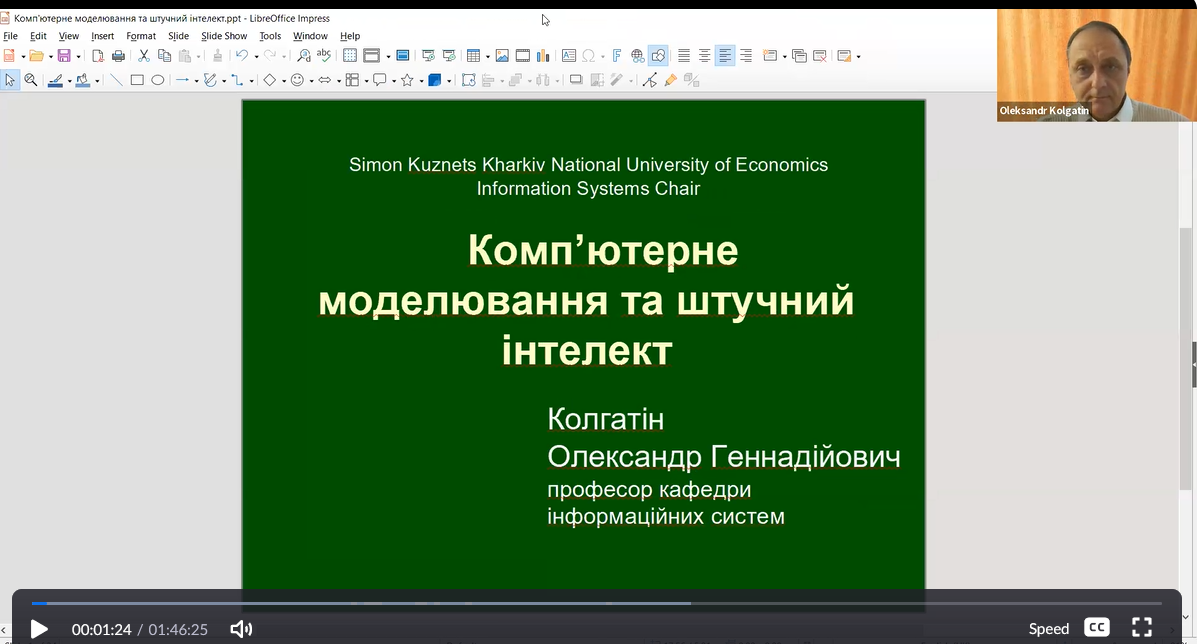Toggle the highlighted left alignment button
Viewport: 1202px width, 644px height.
click(x=725, y=56)
